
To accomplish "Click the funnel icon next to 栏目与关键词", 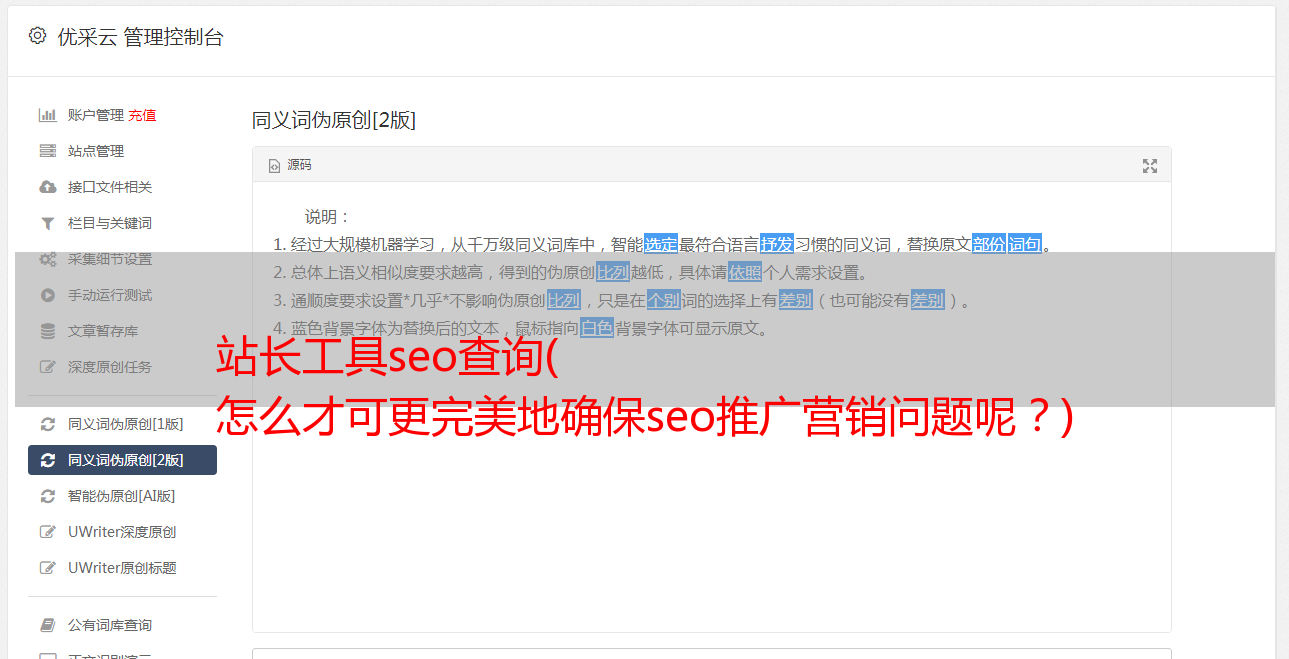I will [47, 223].
